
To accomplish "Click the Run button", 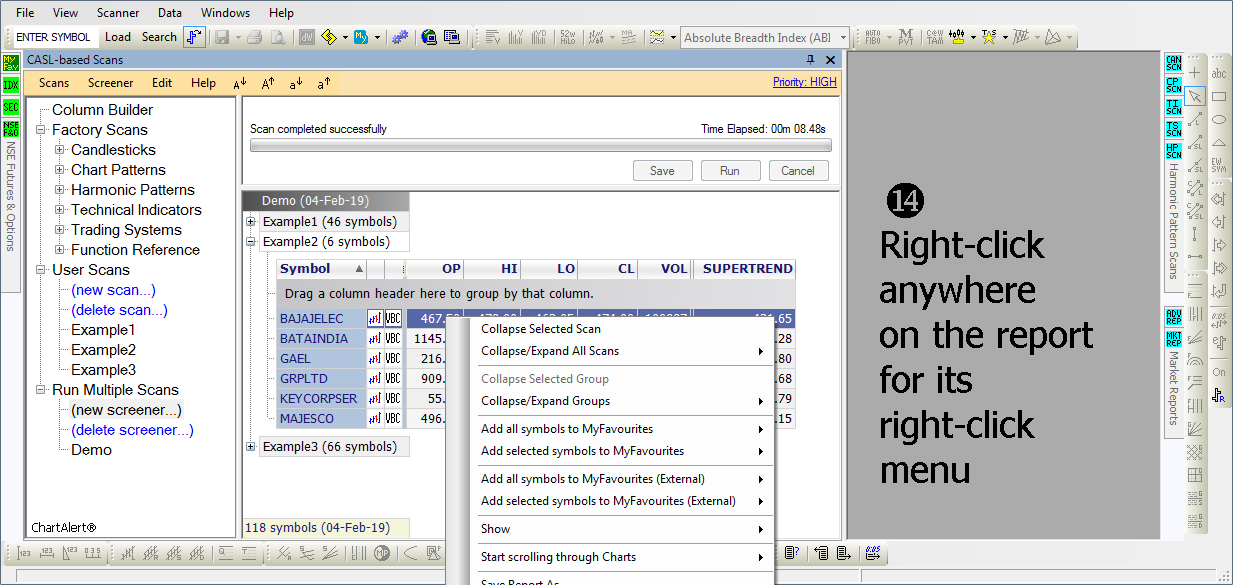I will tap(730, 171).
